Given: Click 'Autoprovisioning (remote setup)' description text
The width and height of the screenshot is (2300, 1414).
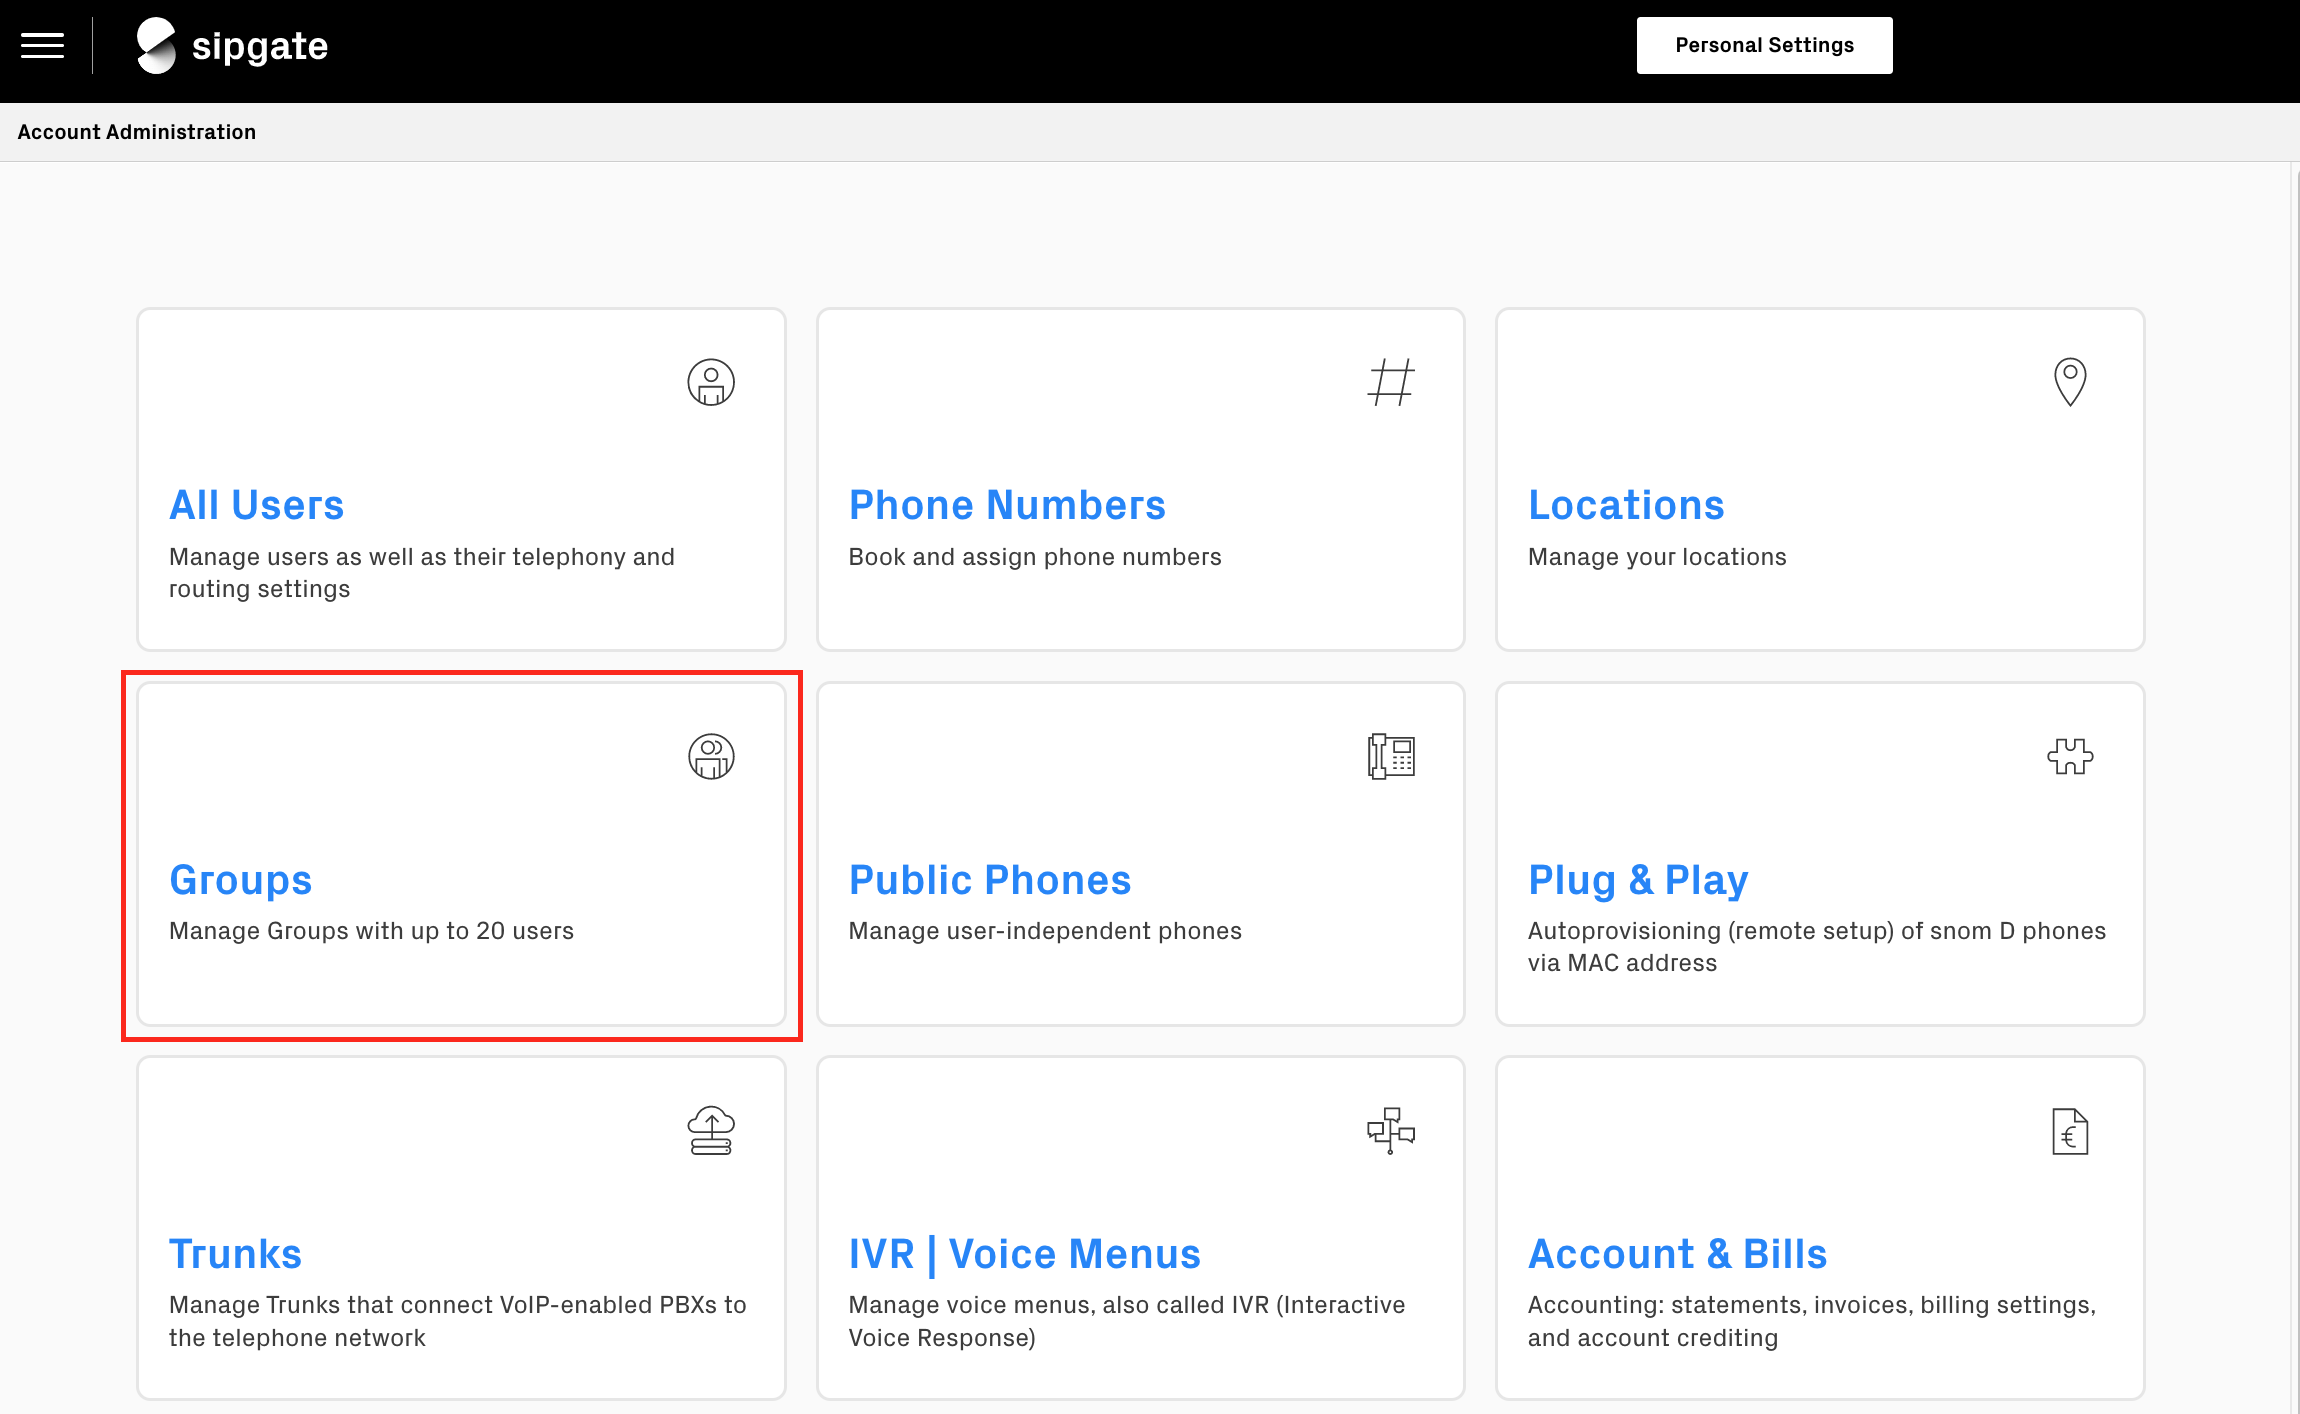Looking at the screenshot, I should 1817,947.
